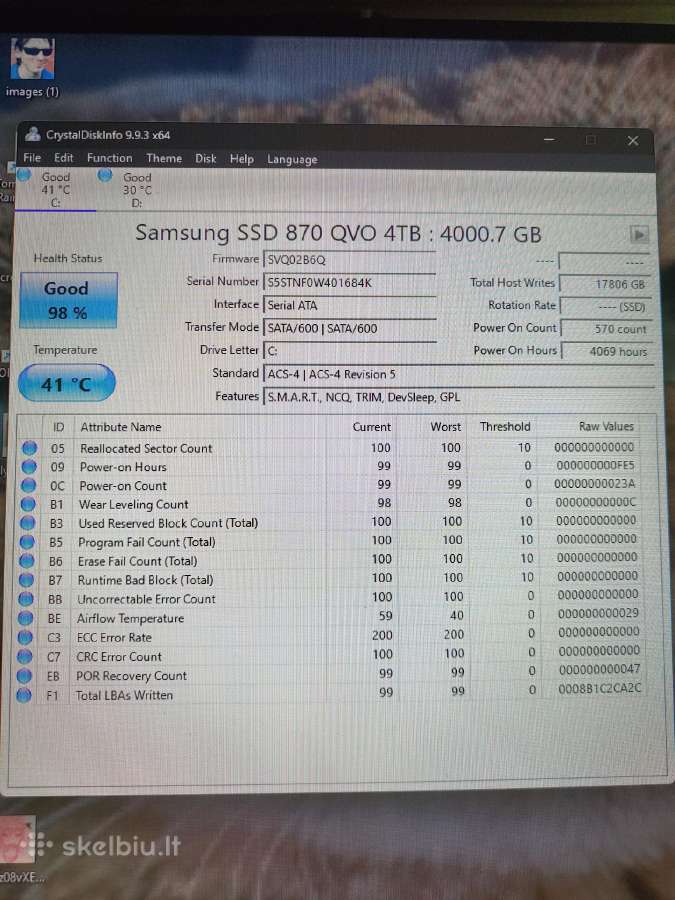
Task: Click the Firmware field SVQ02B6Q
Action: [x=350, y=259]
